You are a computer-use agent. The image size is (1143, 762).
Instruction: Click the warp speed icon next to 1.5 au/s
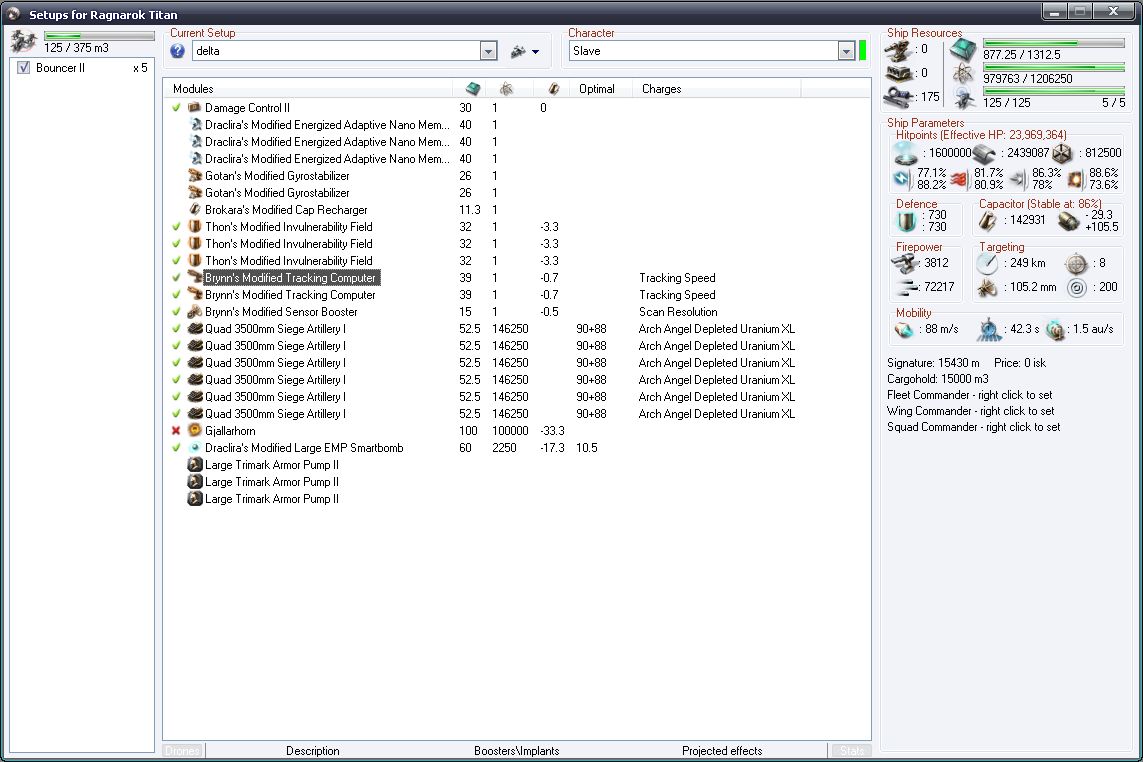1056,330
